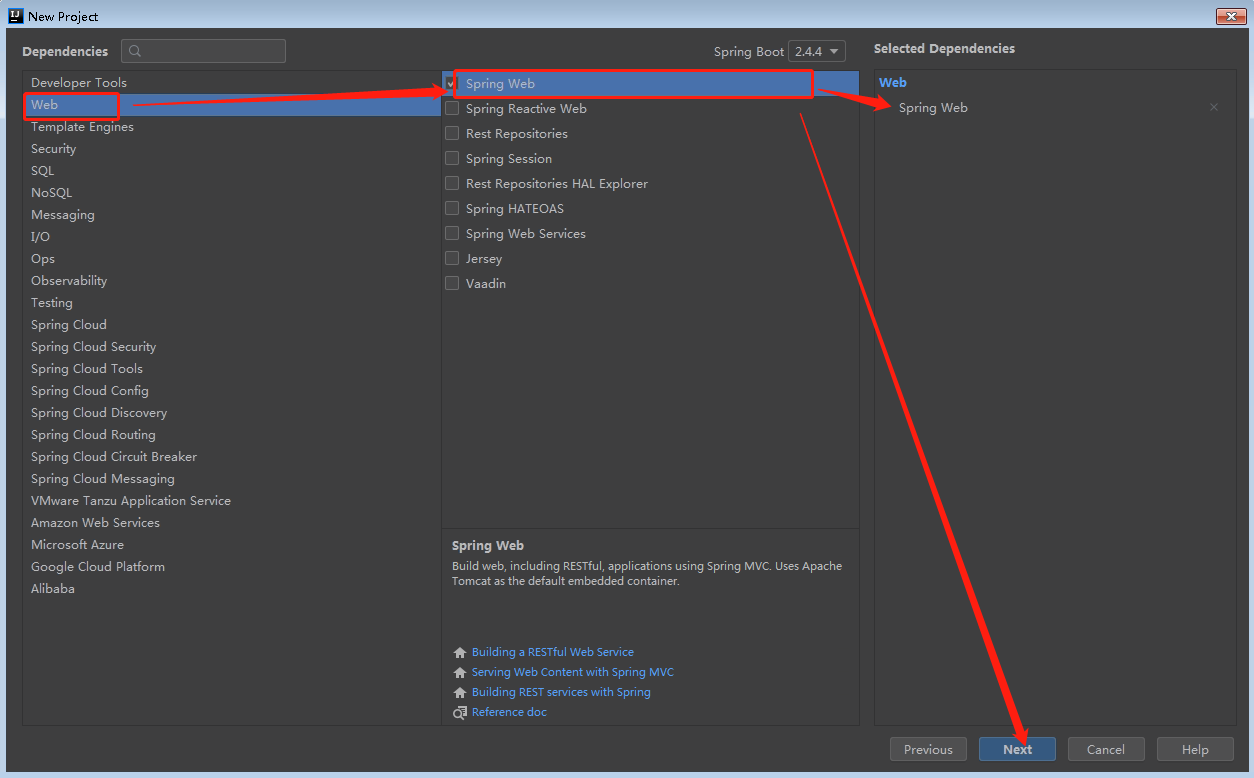Open the Reference doc link
This screenshot has width=1254, height=778.
pyautogui.click(x=509, y=712)
